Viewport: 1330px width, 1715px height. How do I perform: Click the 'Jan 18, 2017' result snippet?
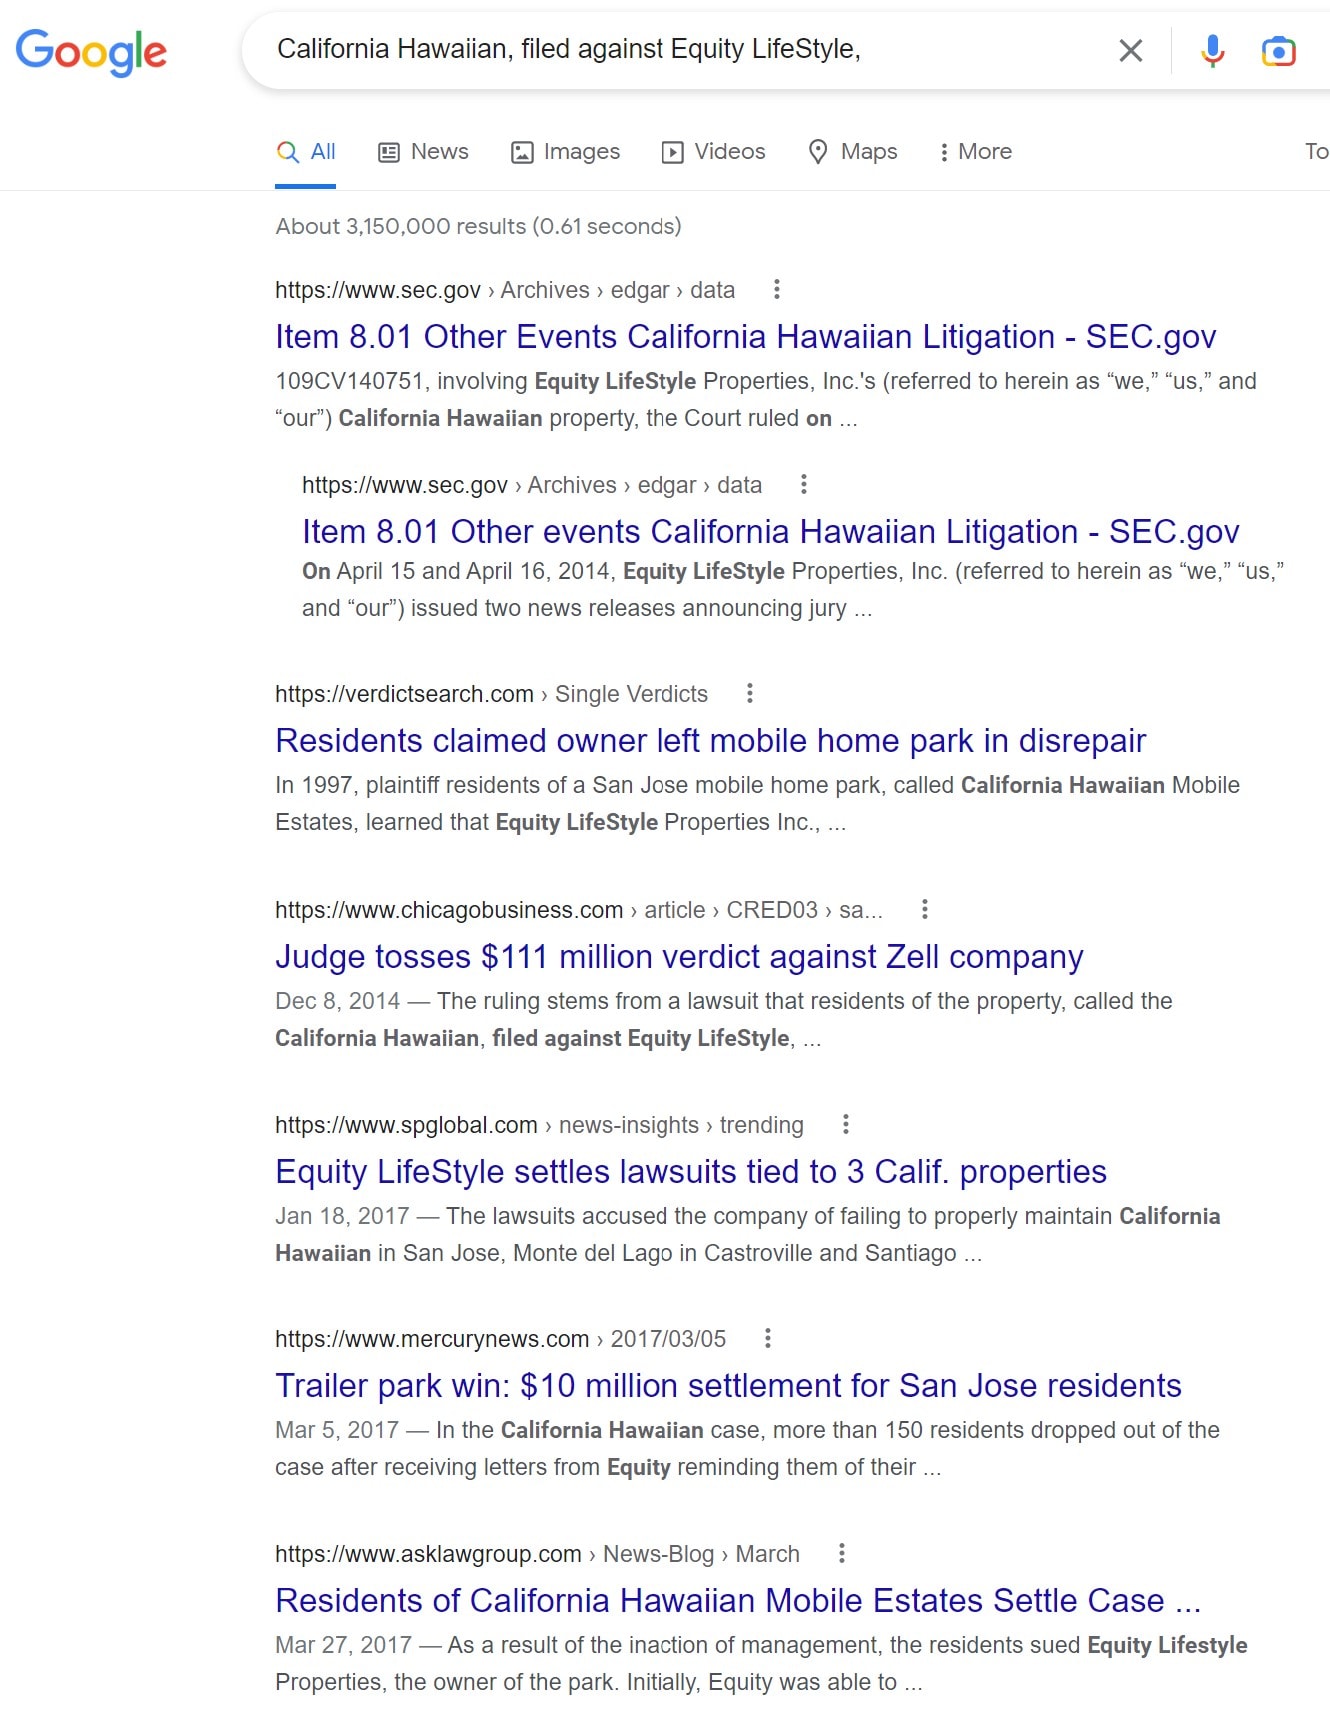coord(748,1234)
